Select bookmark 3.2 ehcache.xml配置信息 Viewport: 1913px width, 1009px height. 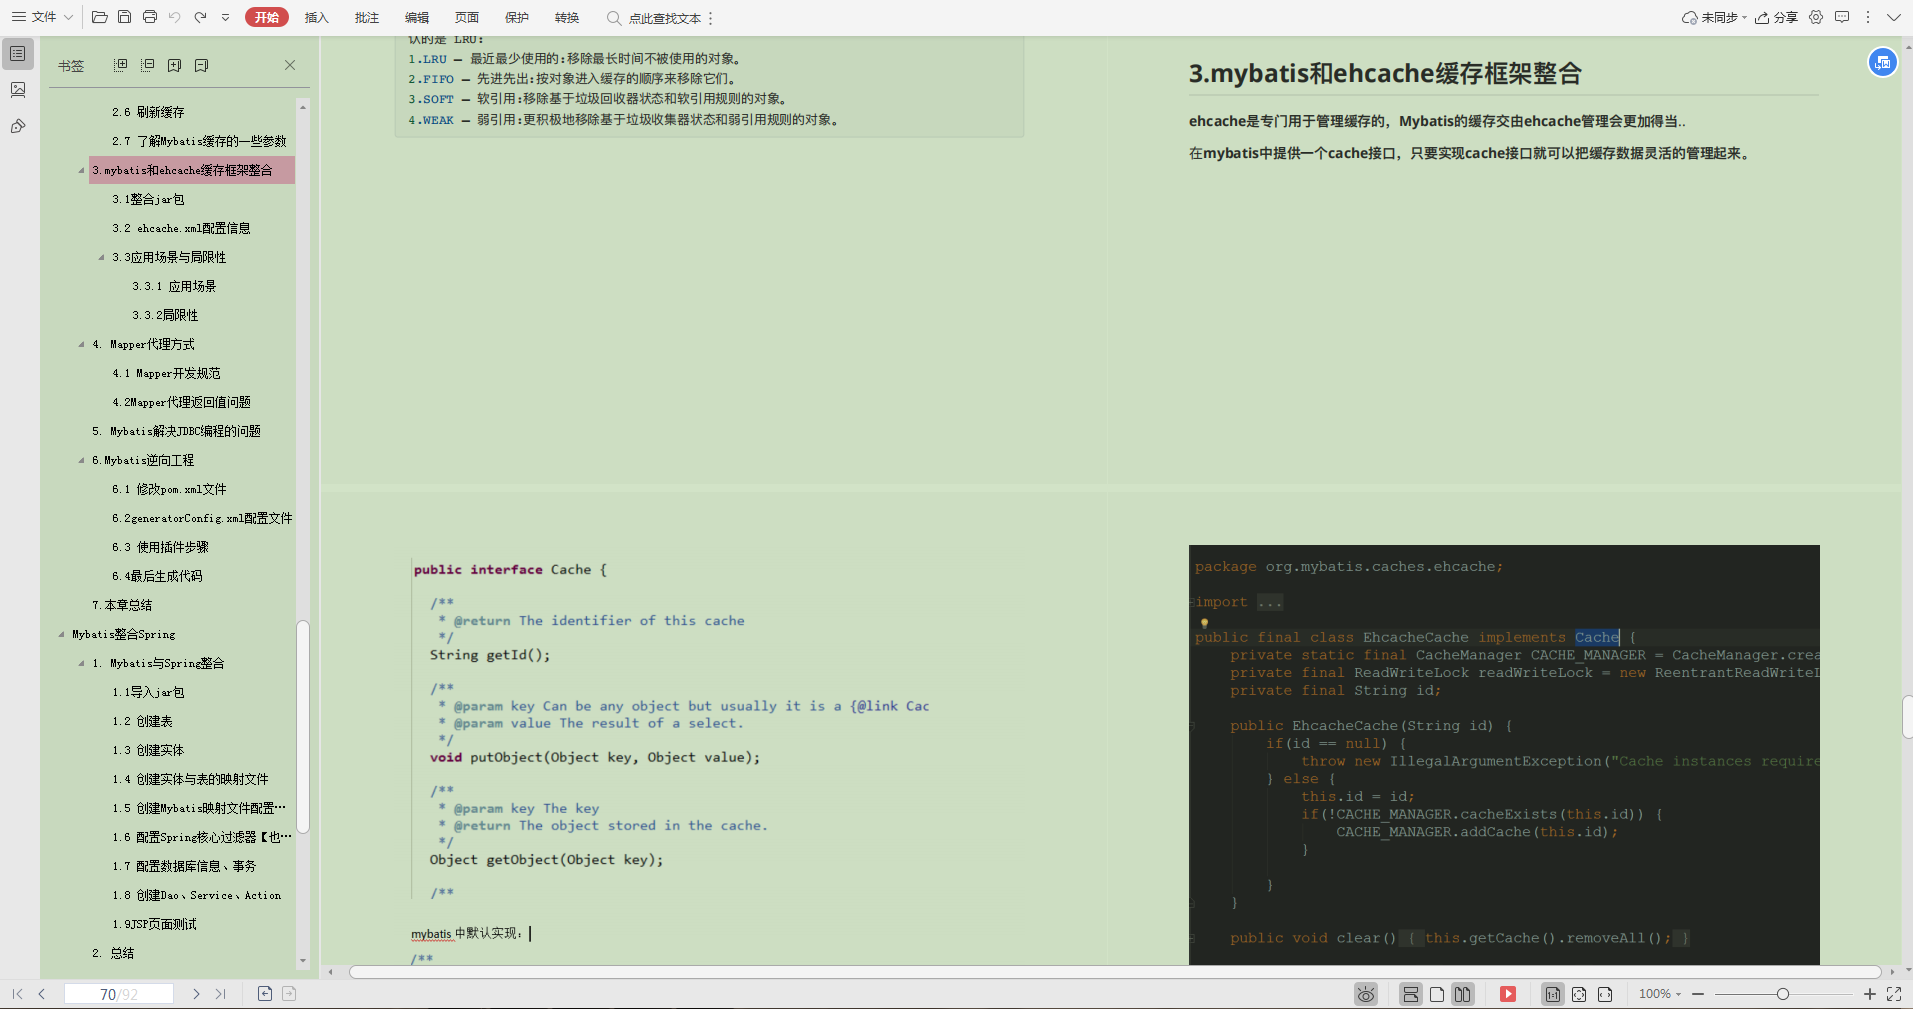pos(181,228)
